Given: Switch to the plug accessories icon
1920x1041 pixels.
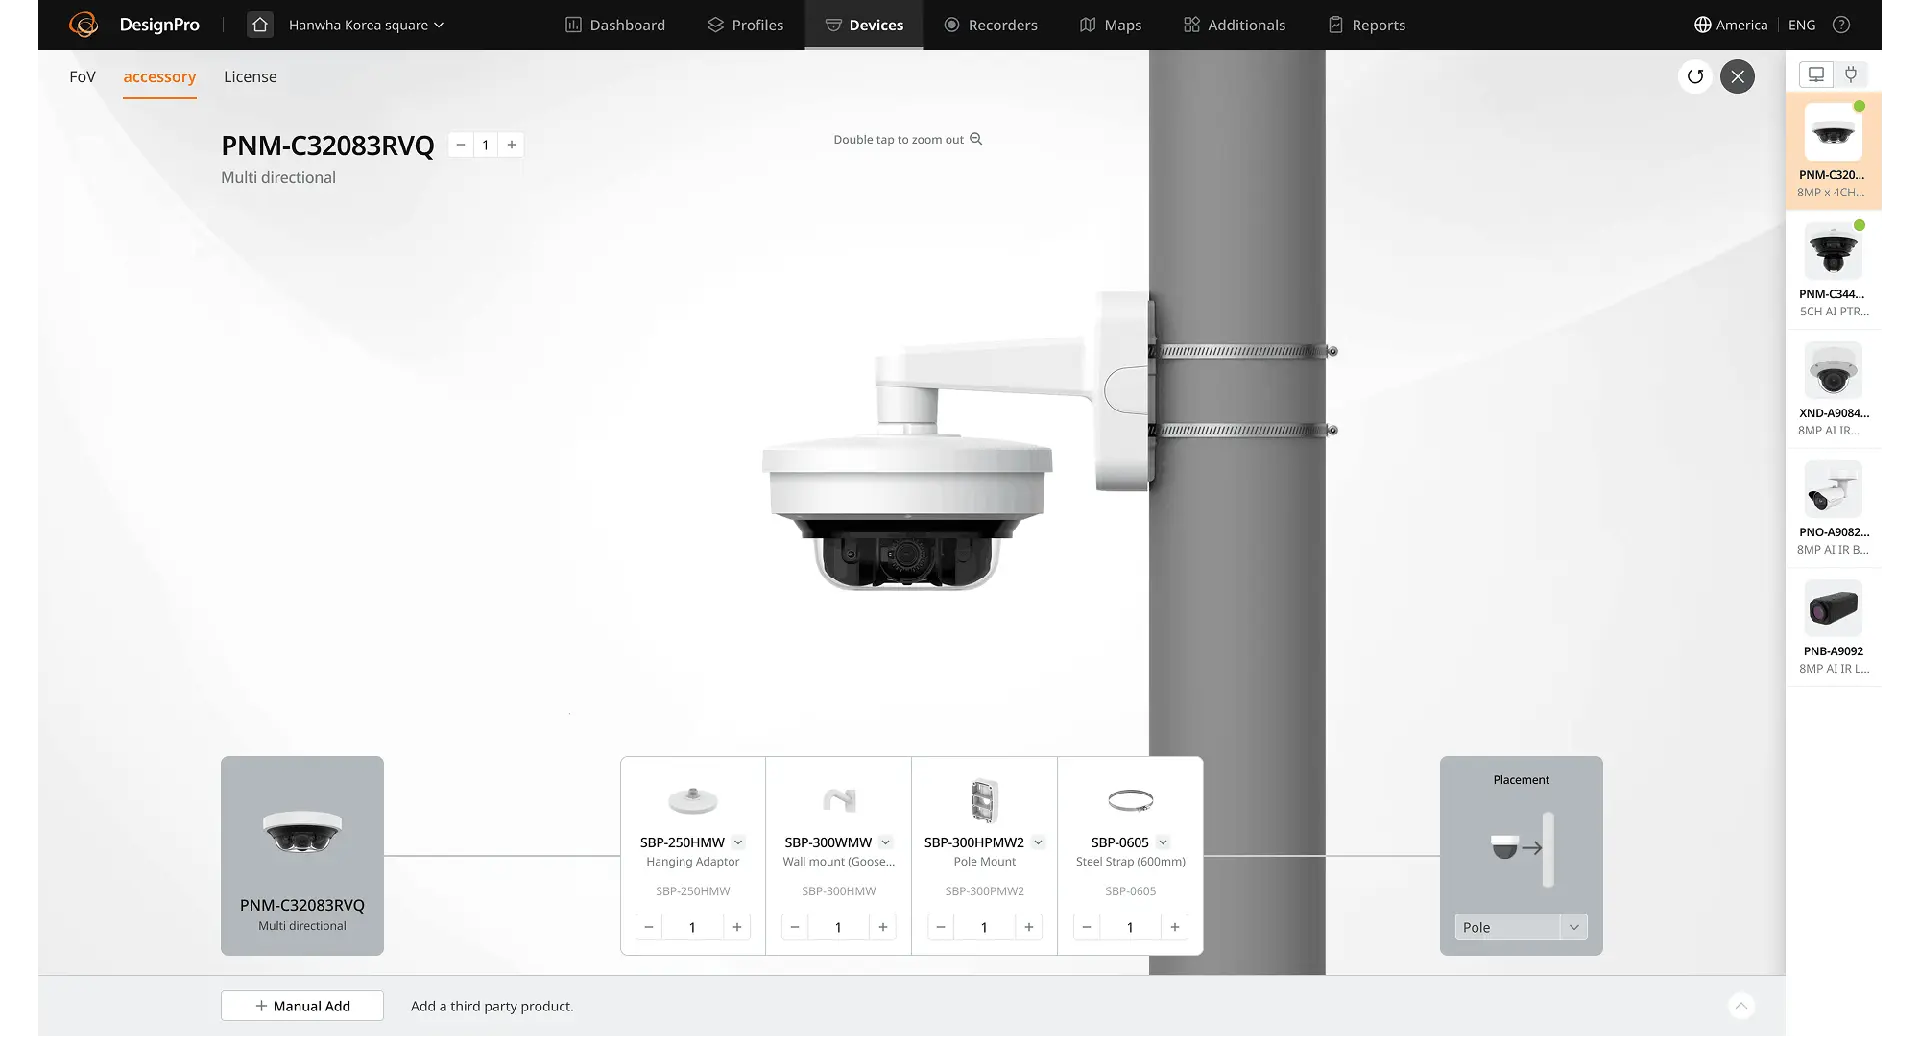Looking at the screenshot, I should (x=1851, y=74).
